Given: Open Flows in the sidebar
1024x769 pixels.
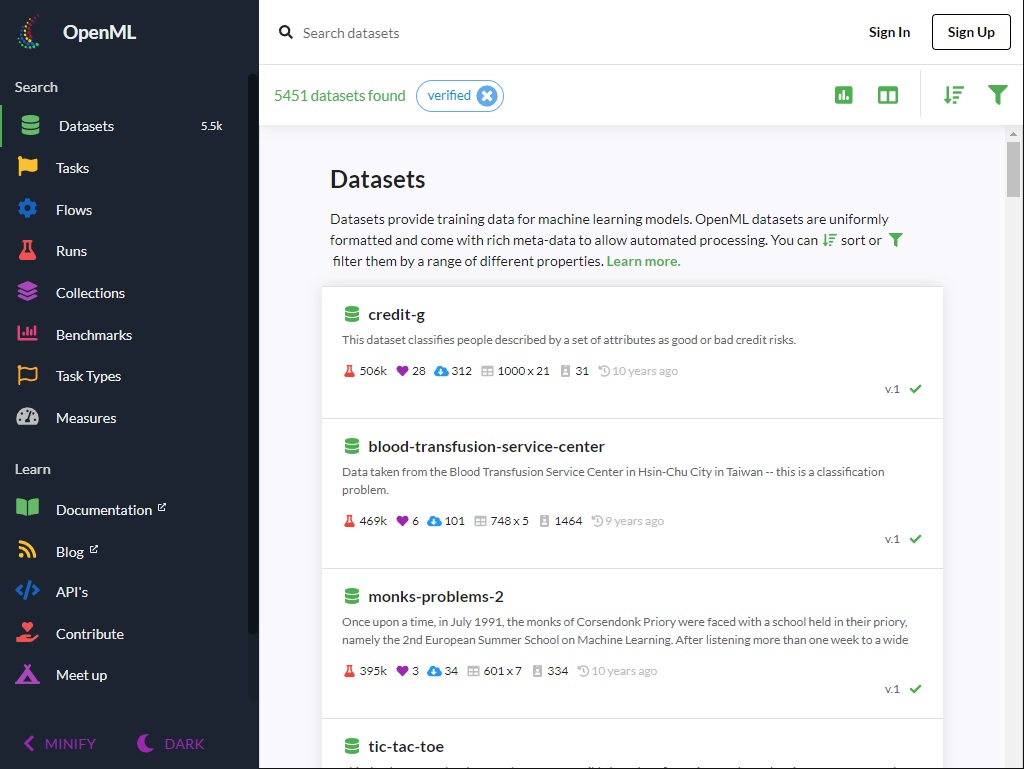Looking at the screenshot, I should click(124, 210).
